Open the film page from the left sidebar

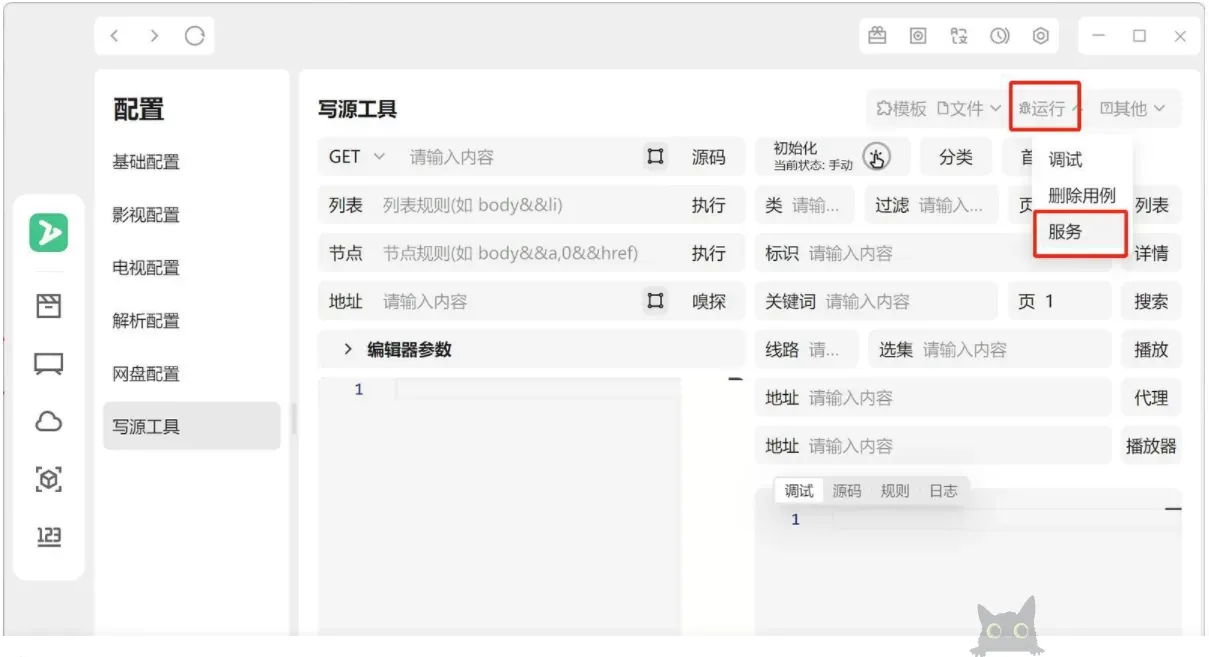pyautogui.click(x=49, y=306)
